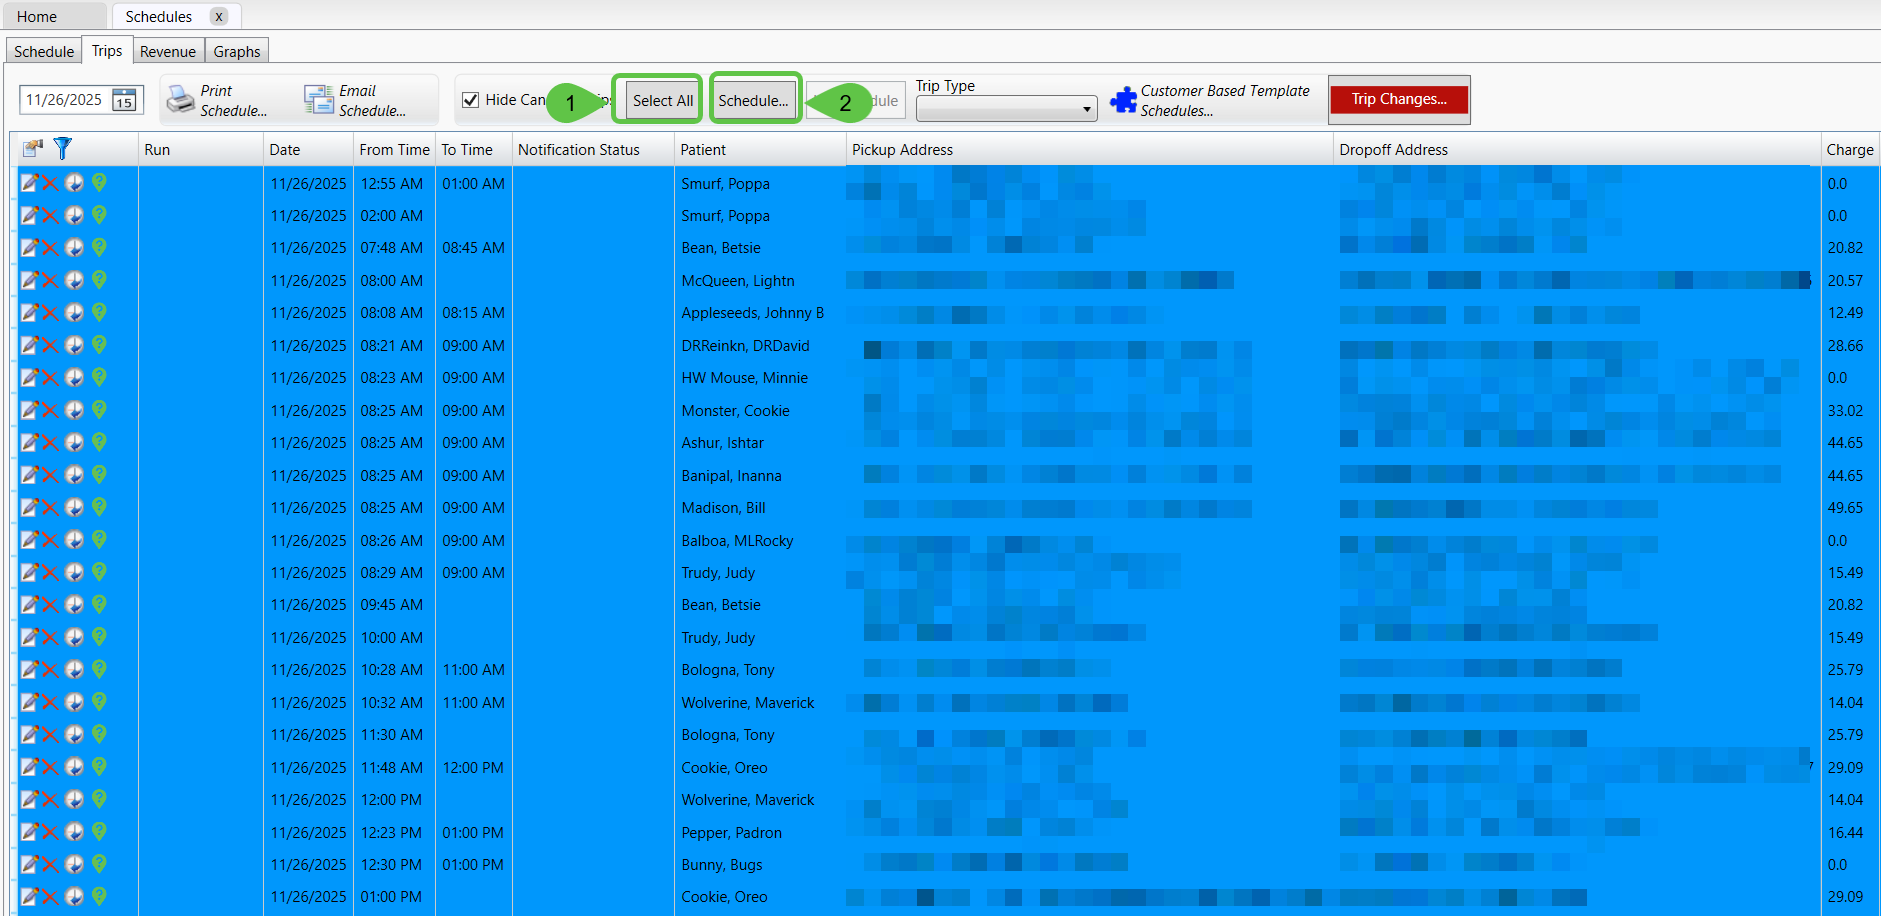Open clock icon for HW Mouse, Minnie trip
The width and height of the screenshot is (1881, 916).
click(74, 377)
